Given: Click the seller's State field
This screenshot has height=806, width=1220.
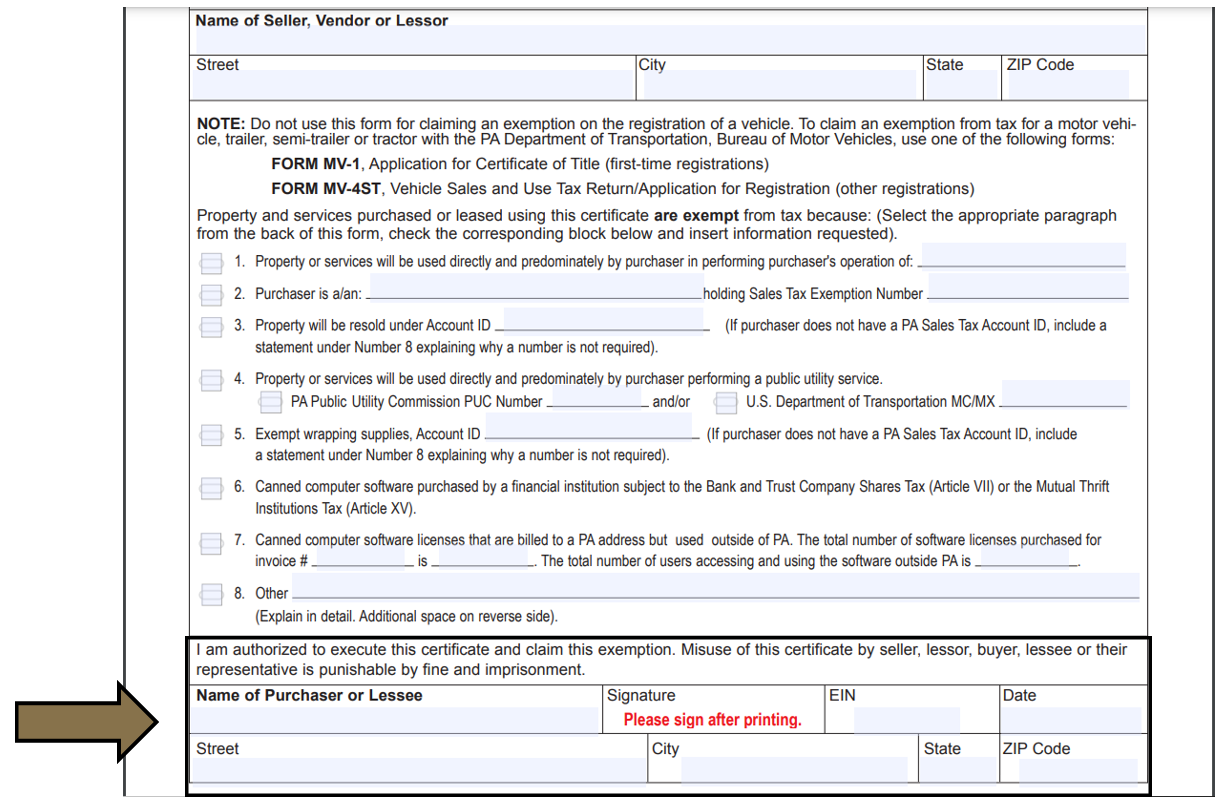Looking at the screenshot, I should tap(958, 85).
